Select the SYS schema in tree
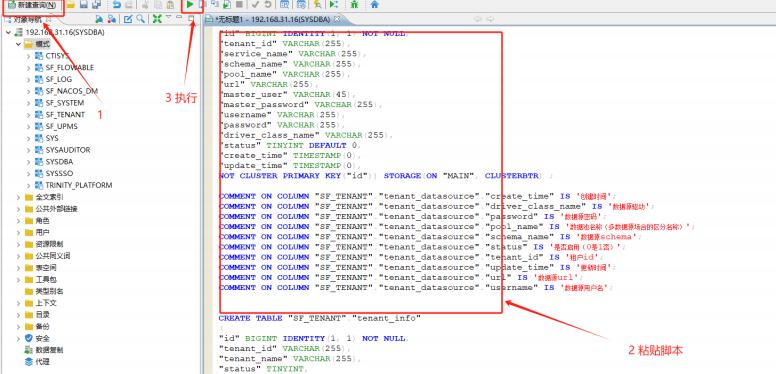Viewport: 776px width, 374px height. (x=52, y=138)
